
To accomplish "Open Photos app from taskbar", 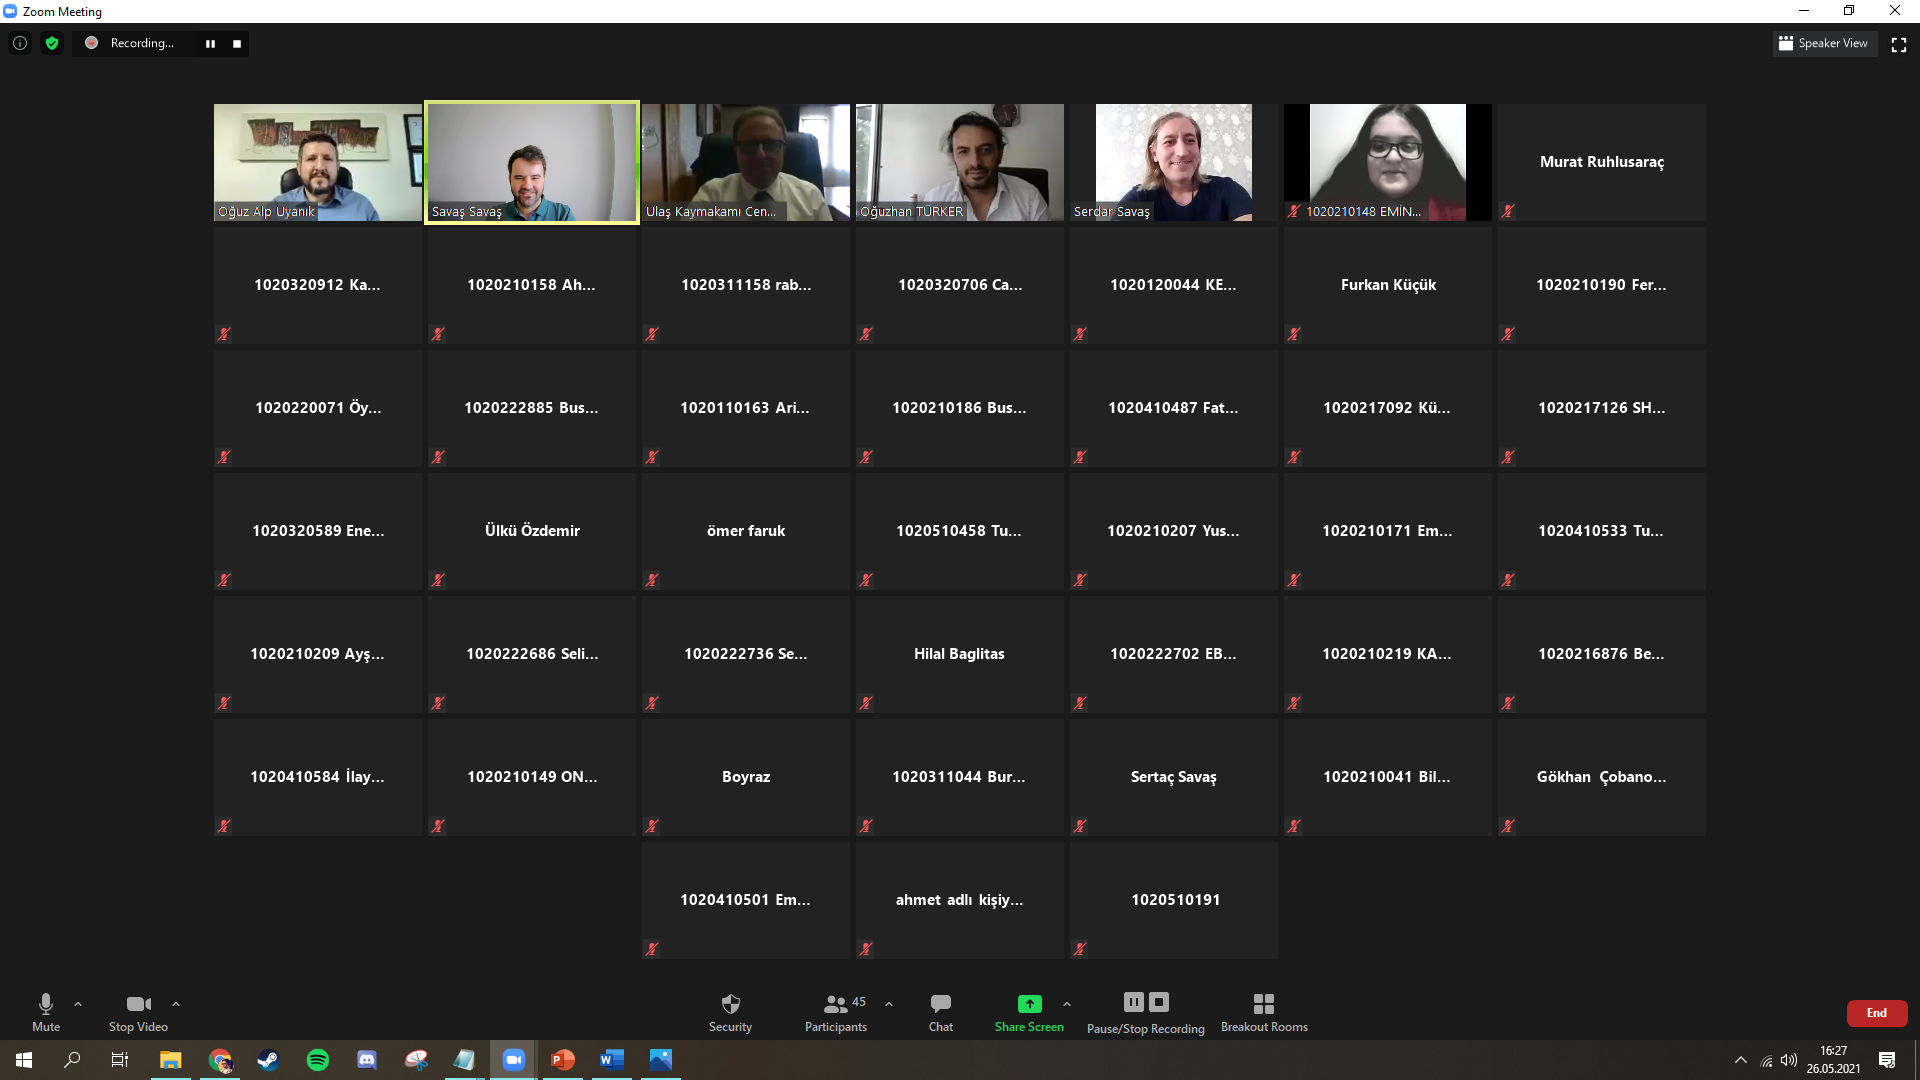I will pyautogui.click(x=661, y=1060).
